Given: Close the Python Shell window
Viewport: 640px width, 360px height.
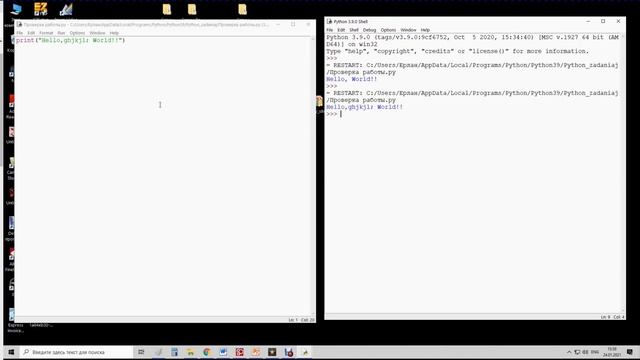Looking at the screenshot, I should [618, 21].
